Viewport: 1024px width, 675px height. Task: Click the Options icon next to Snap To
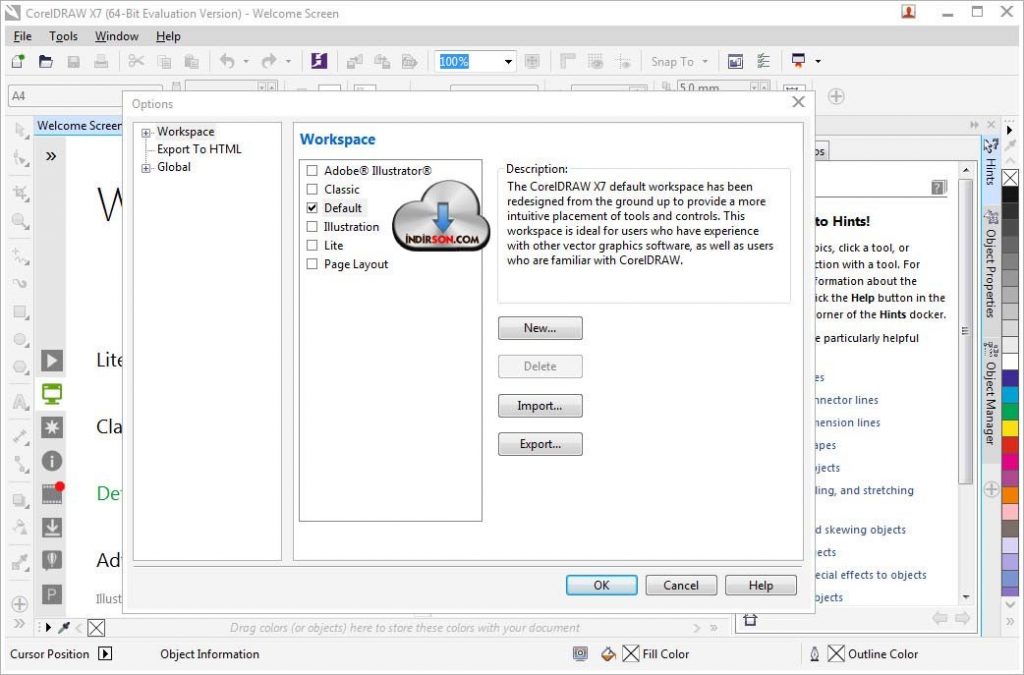763,61
